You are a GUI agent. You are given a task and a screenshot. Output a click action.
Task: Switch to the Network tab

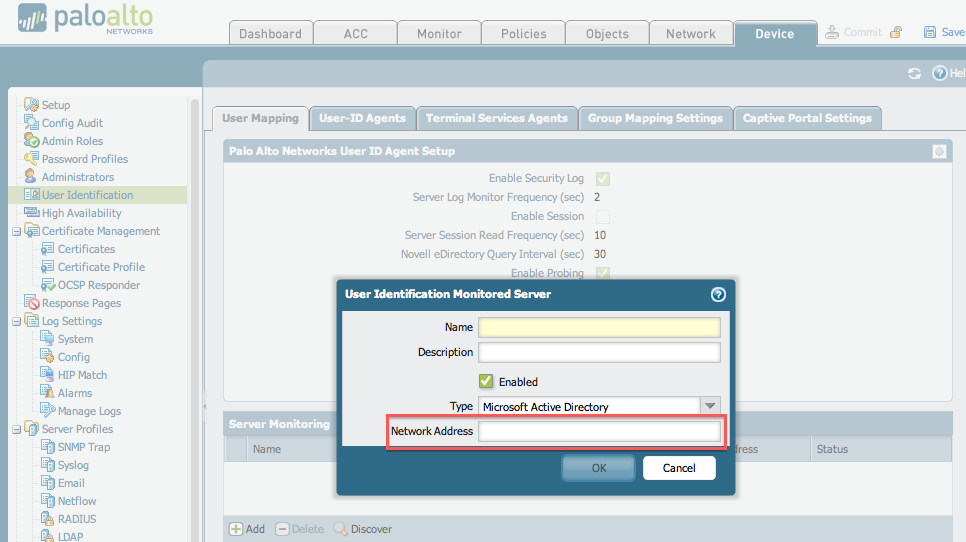[691, 33]
